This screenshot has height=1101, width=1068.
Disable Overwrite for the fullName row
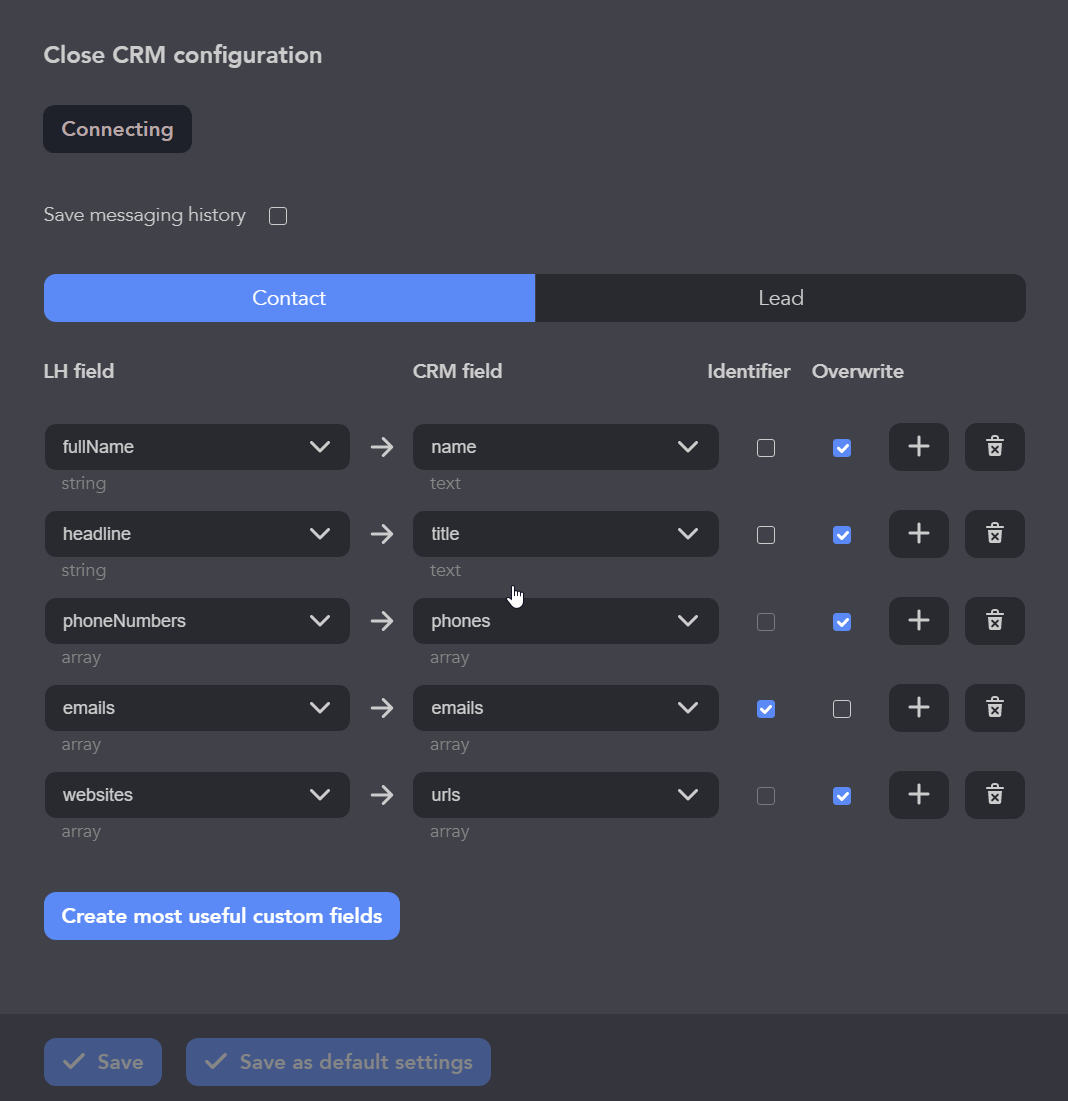click(842, 448)
